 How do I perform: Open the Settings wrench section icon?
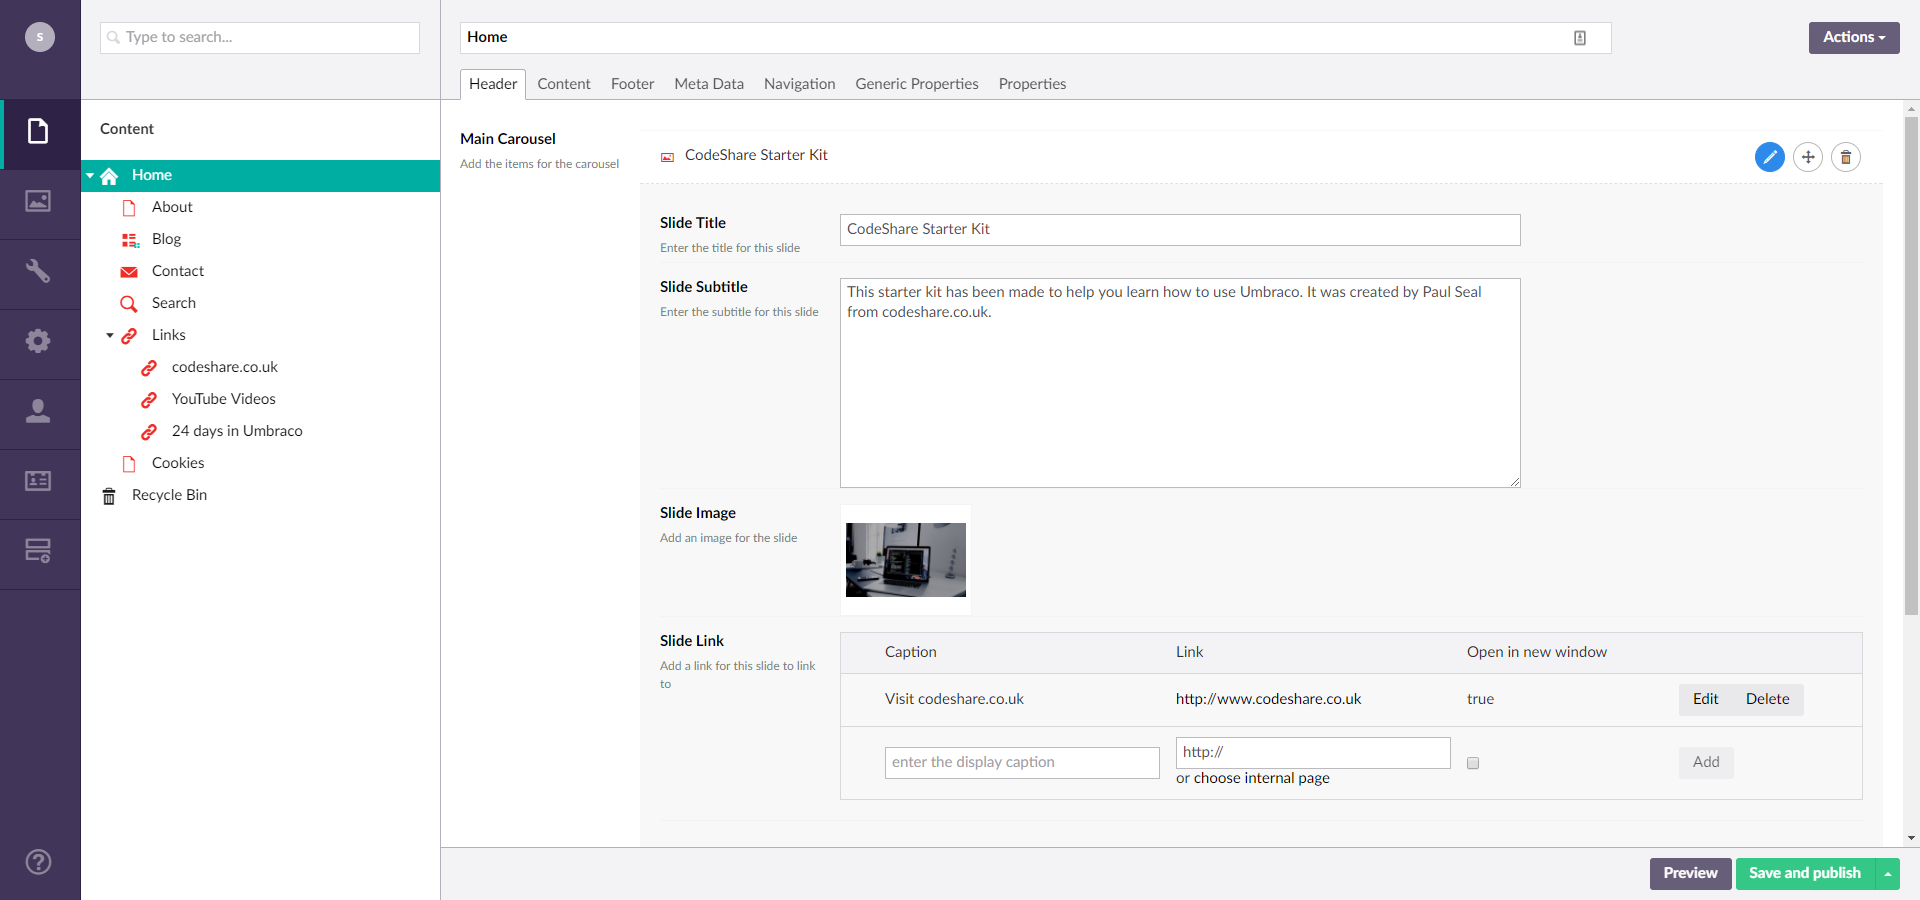[x=38, y=271]
